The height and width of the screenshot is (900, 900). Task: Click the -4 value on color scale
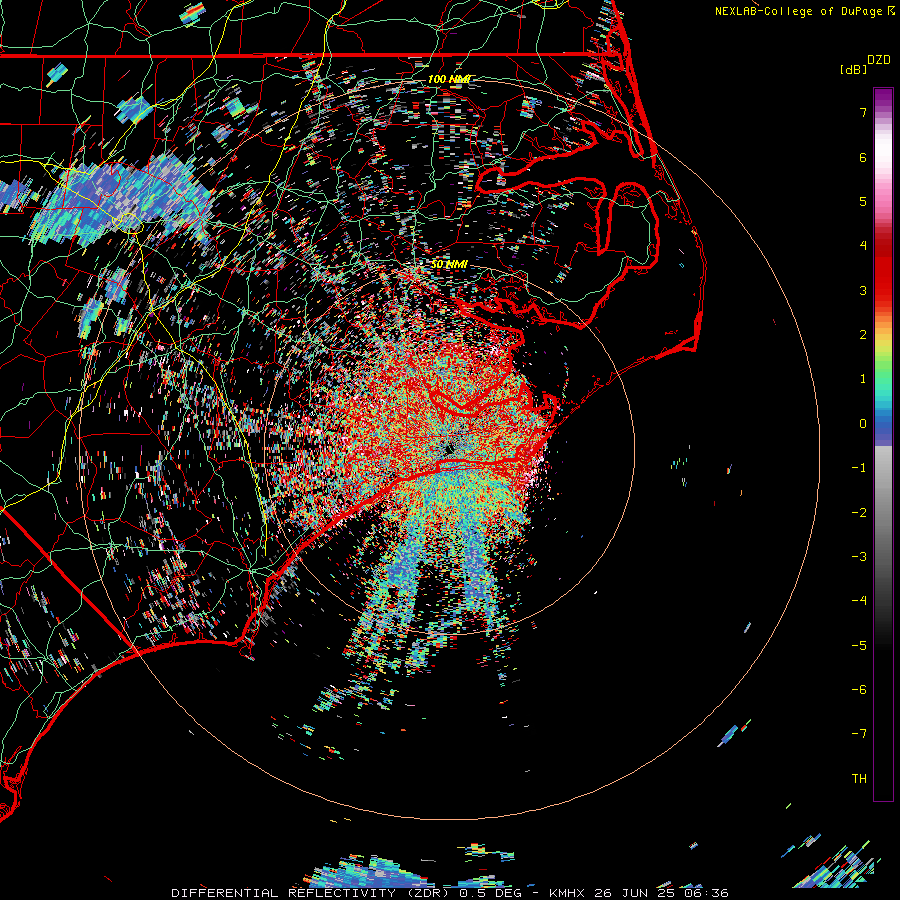coord(859,601)
